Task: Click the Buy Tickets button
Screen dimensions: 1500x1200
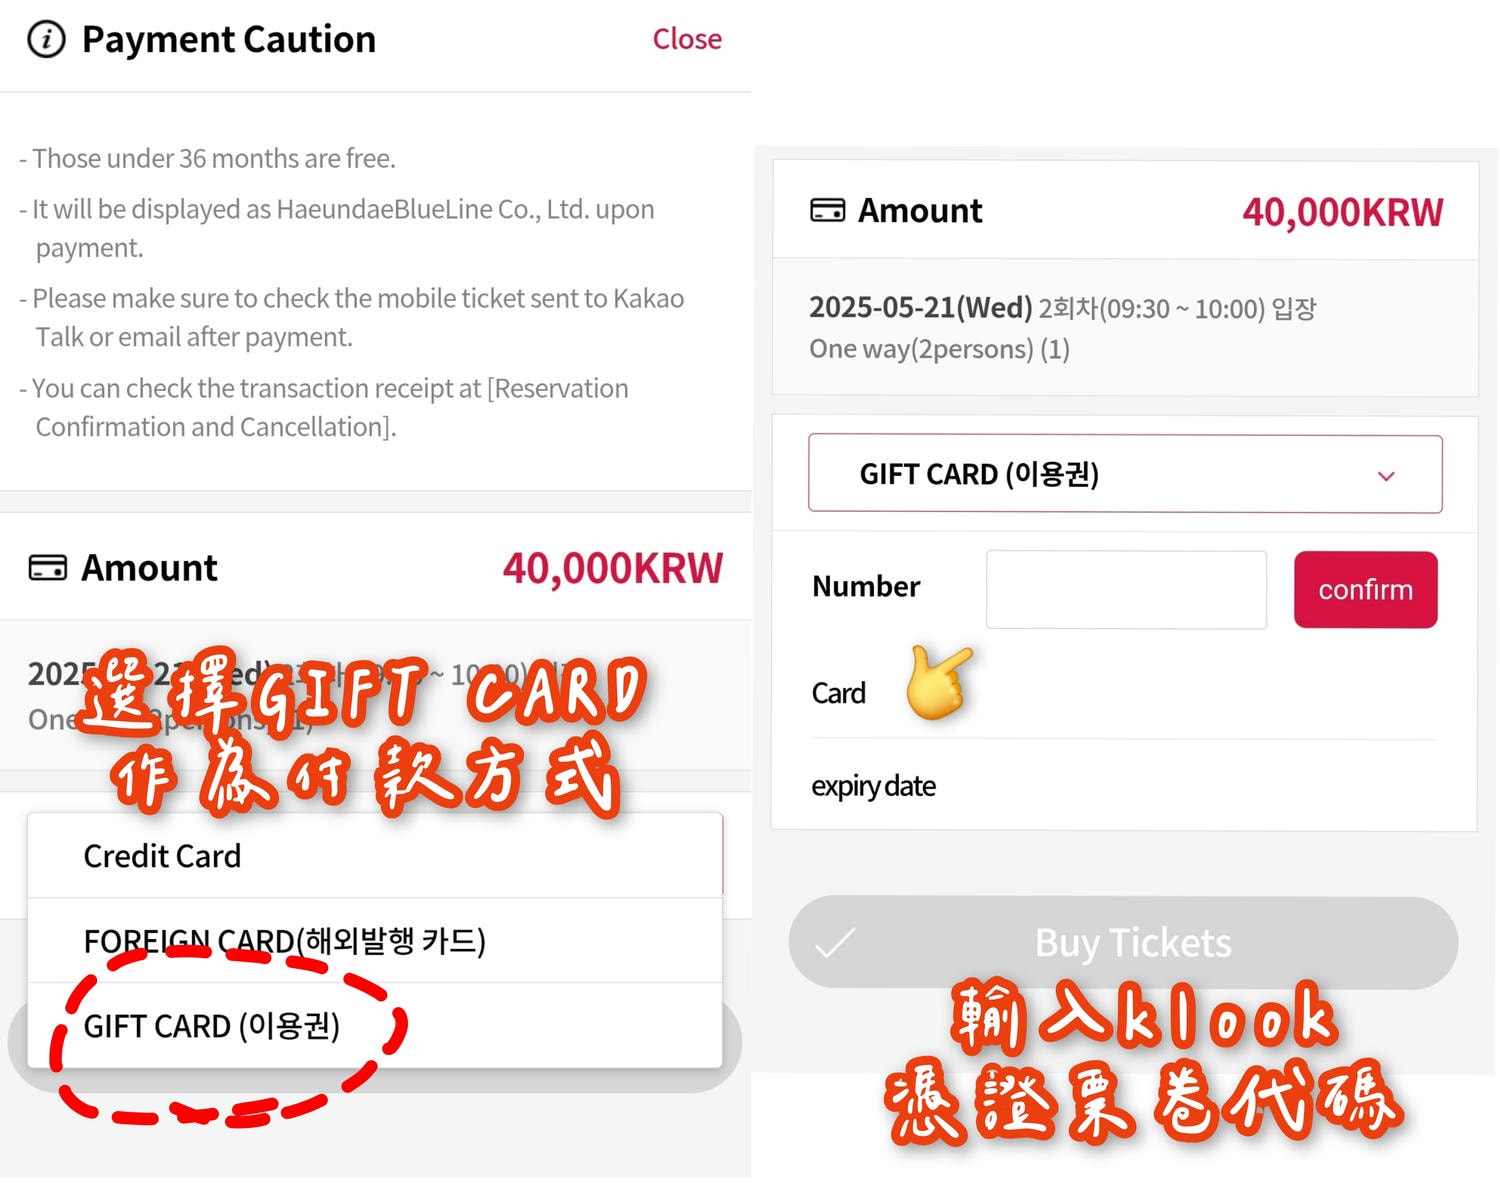Action: (x=1123, y=943)
